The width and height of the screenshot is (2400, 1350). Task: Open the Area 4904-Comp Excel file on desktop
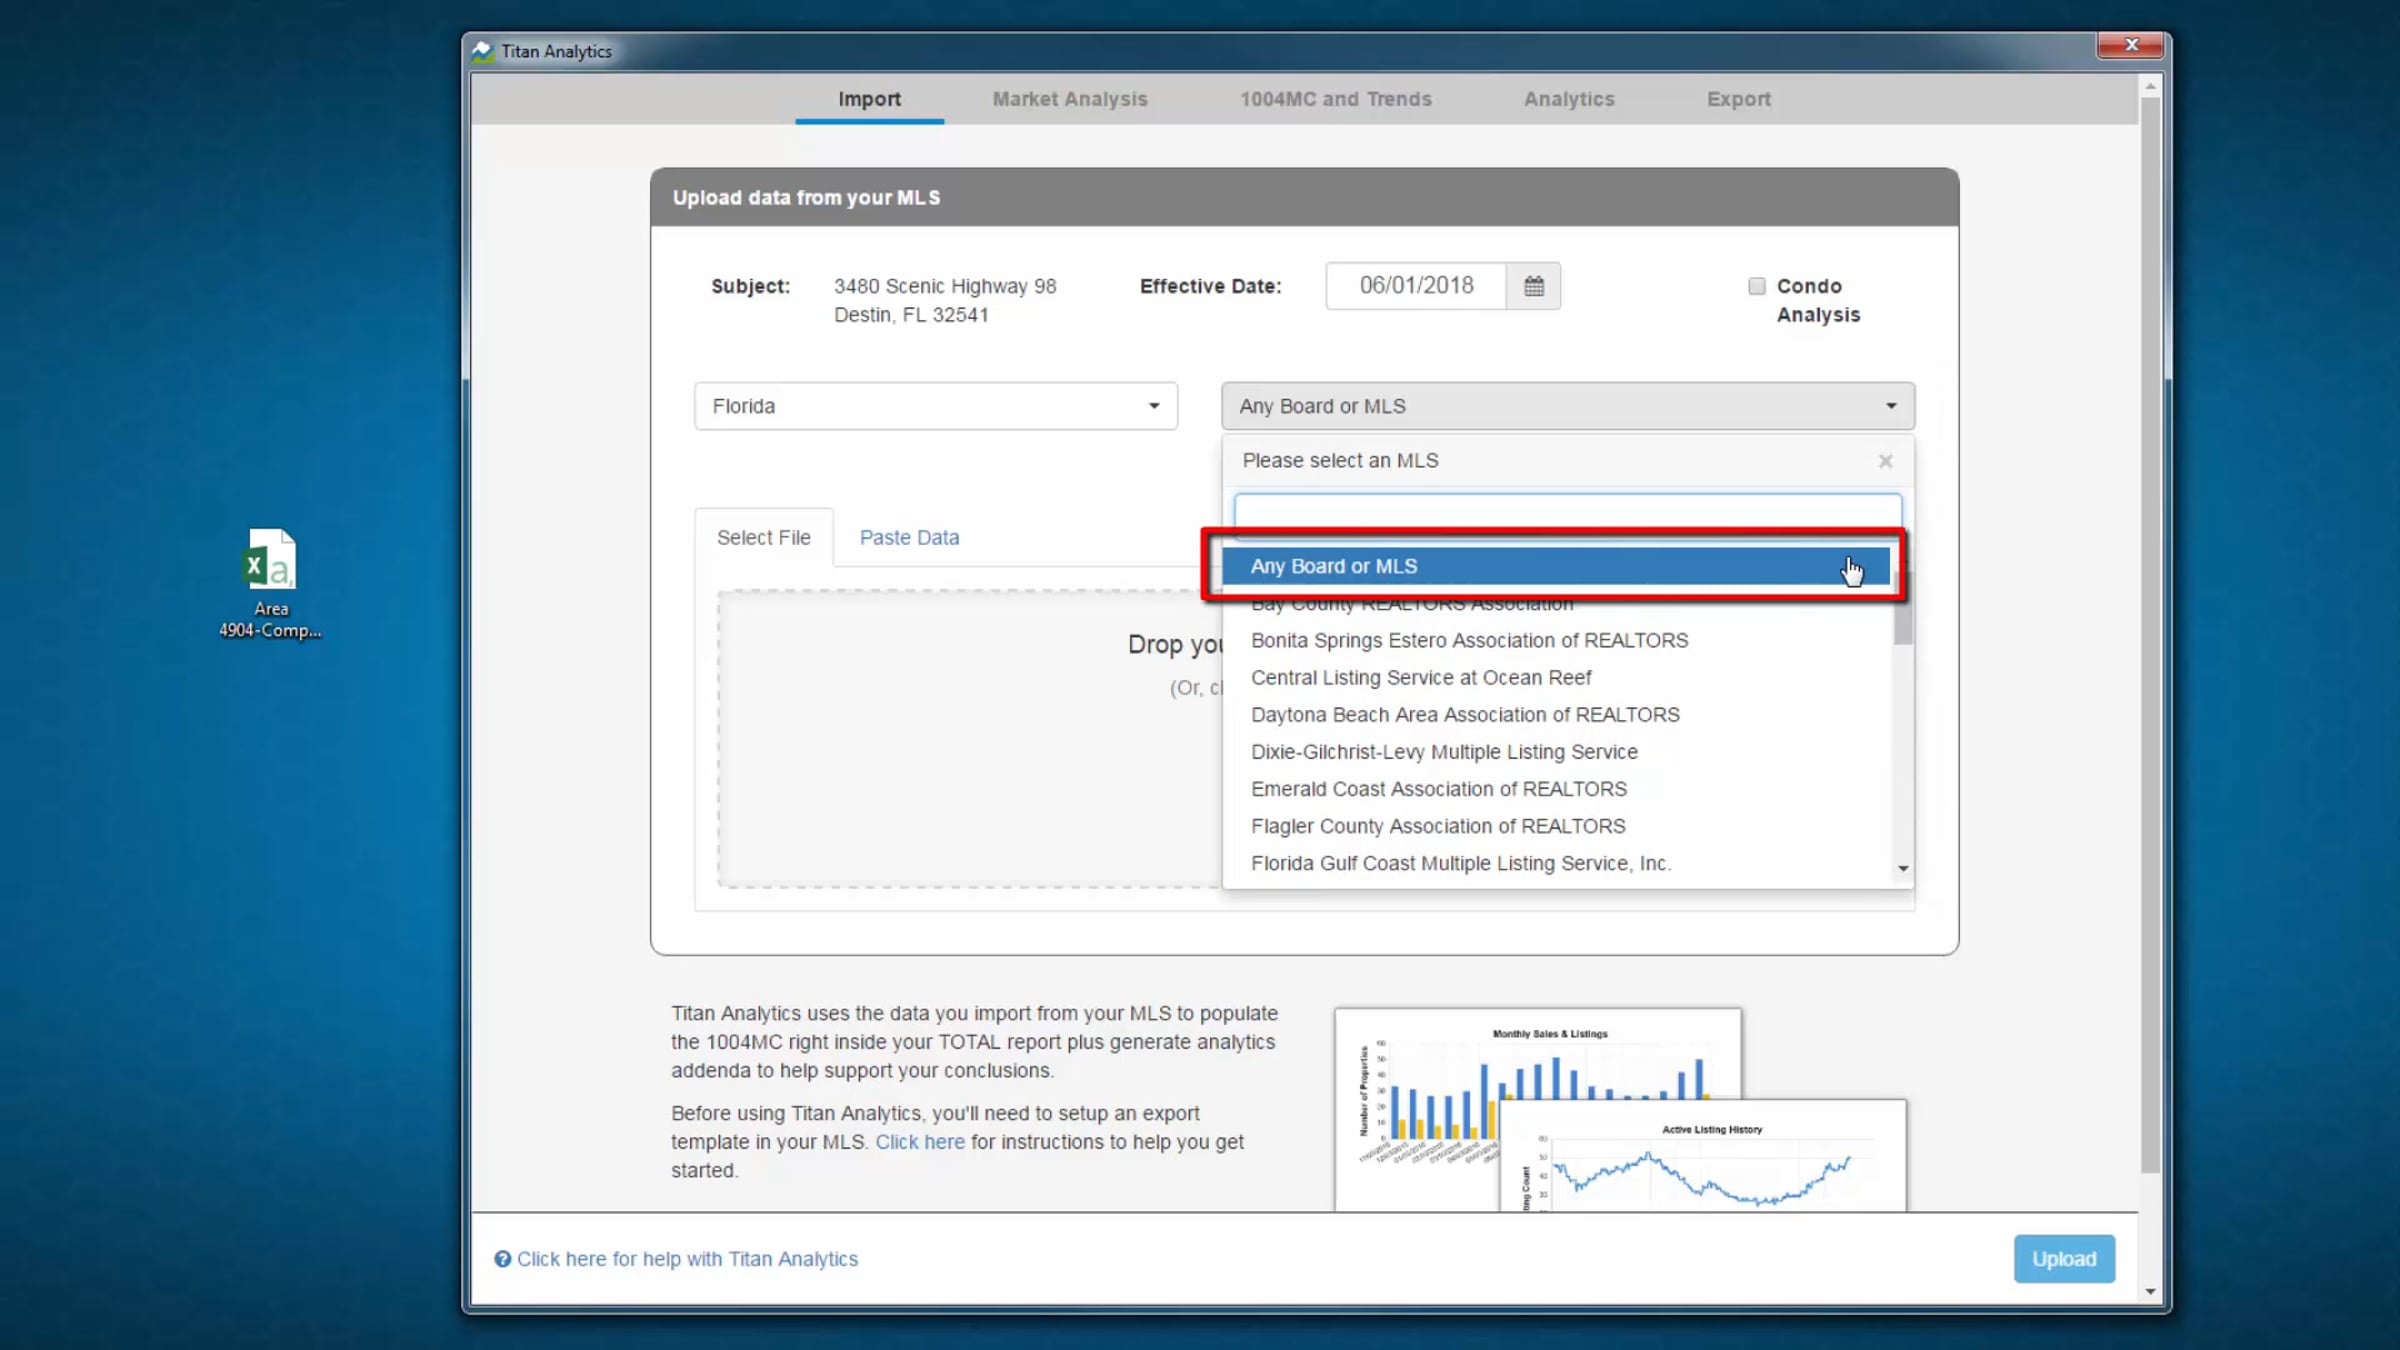pyautogui.click(x=270, y=583)
